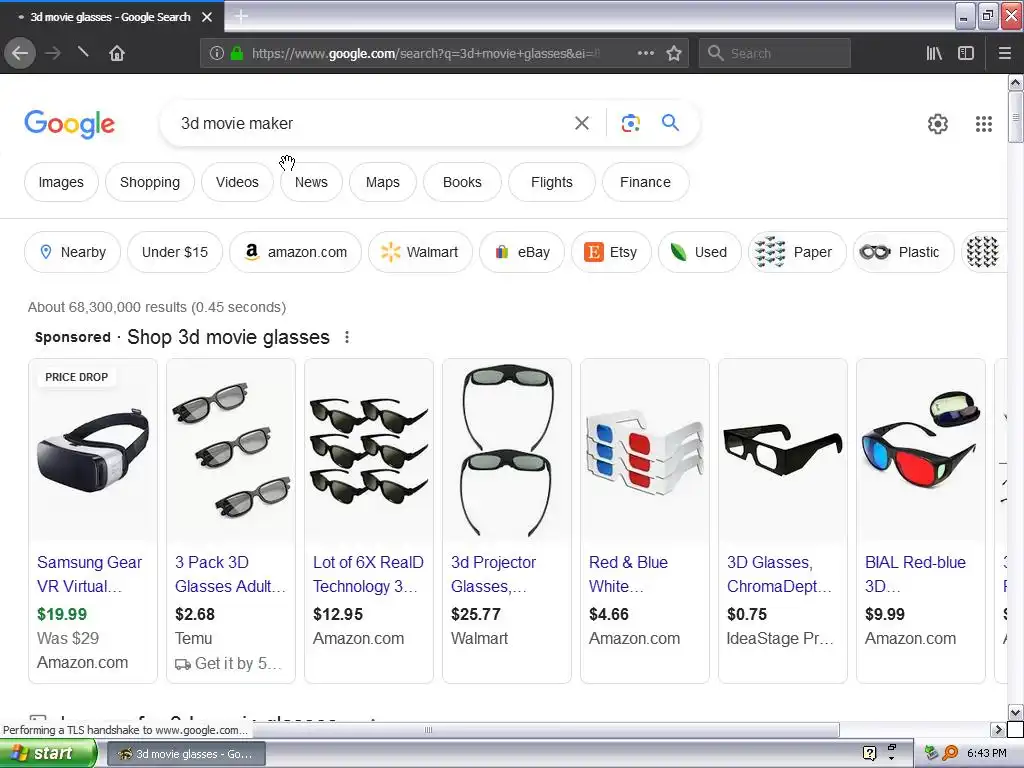Open the Firefox library icon
Screen dimensions: 1024x768
(x=934, y=54)
